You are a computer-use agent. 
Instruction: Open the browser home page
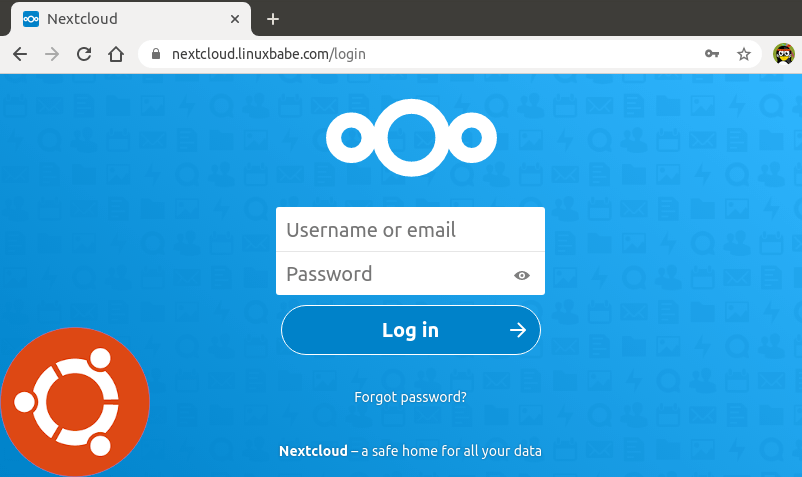(116, 54)
